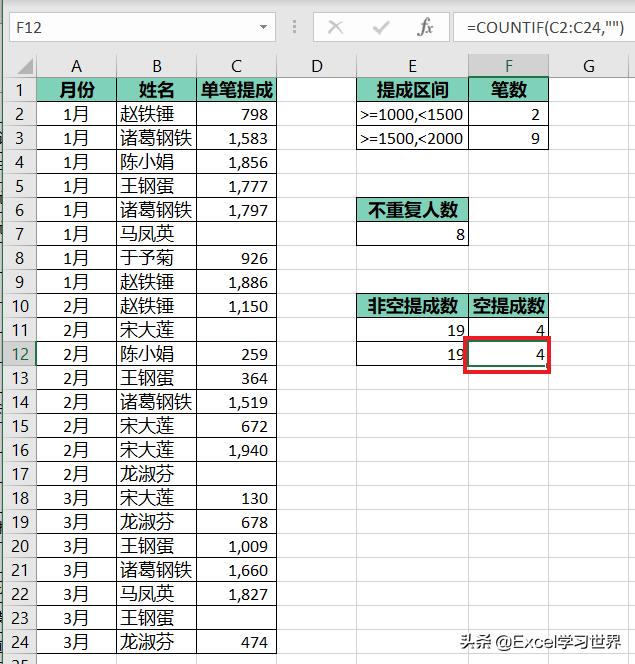Select cell with value 1,827
This screenshot has height=664, width=635.
coord(236,594)
